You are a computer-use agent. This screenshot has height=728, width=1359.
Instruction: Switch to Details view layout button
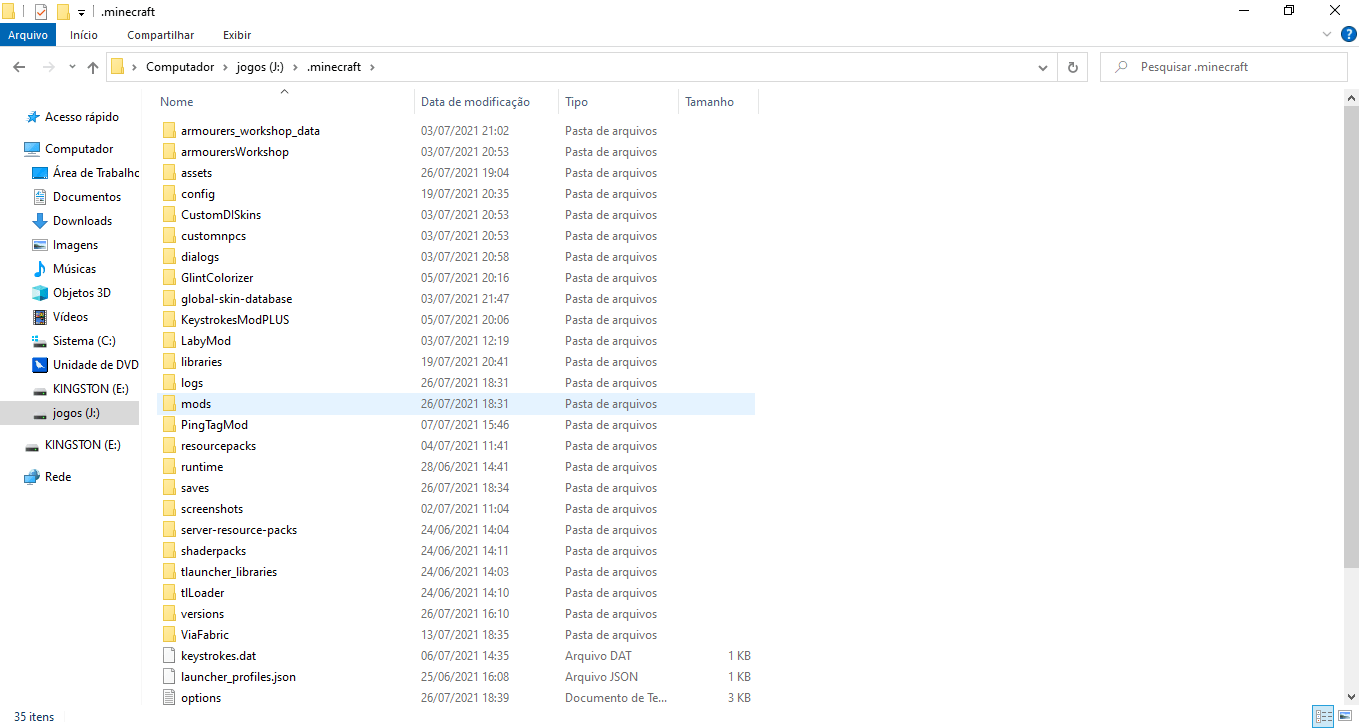pos(1324,716)
